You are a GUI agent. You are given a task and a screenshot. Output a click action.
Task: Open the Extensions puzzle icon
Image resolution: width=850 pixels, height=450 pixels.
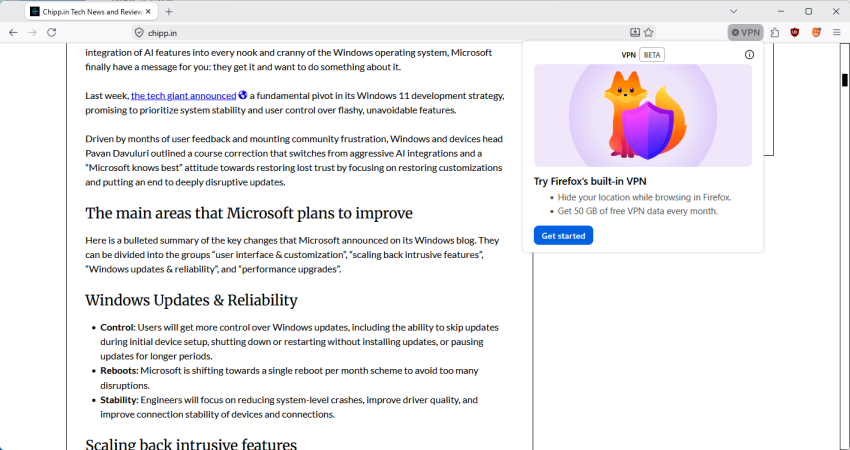(774, 32)
